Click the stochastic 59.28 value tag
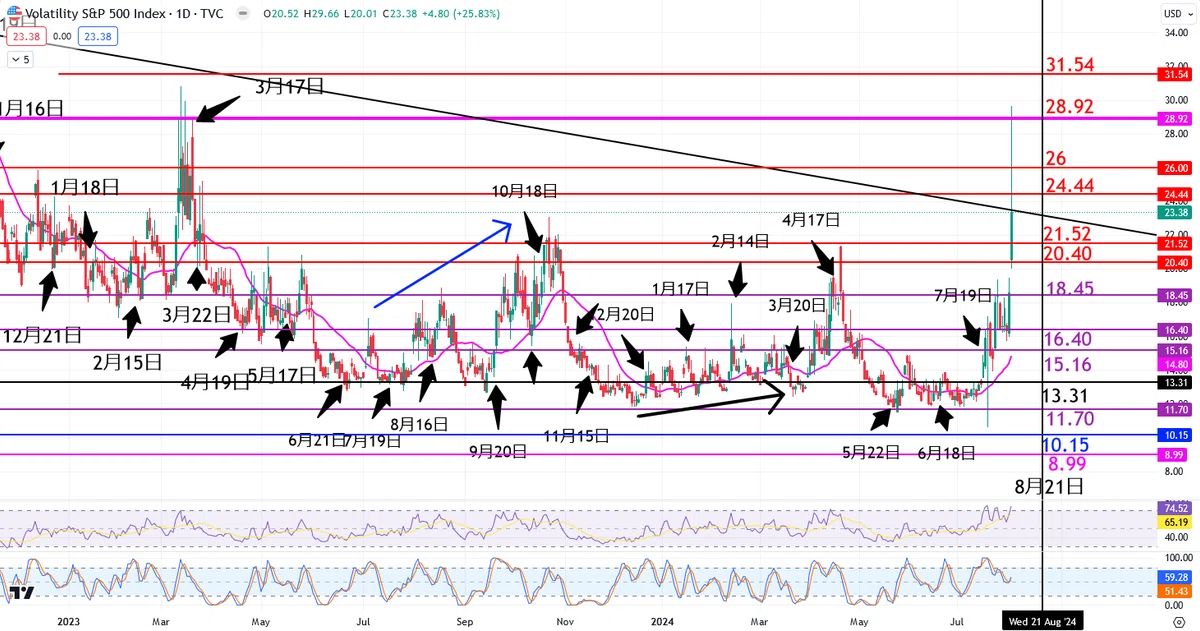1200x631 pixels. [x=1176, y=577]
